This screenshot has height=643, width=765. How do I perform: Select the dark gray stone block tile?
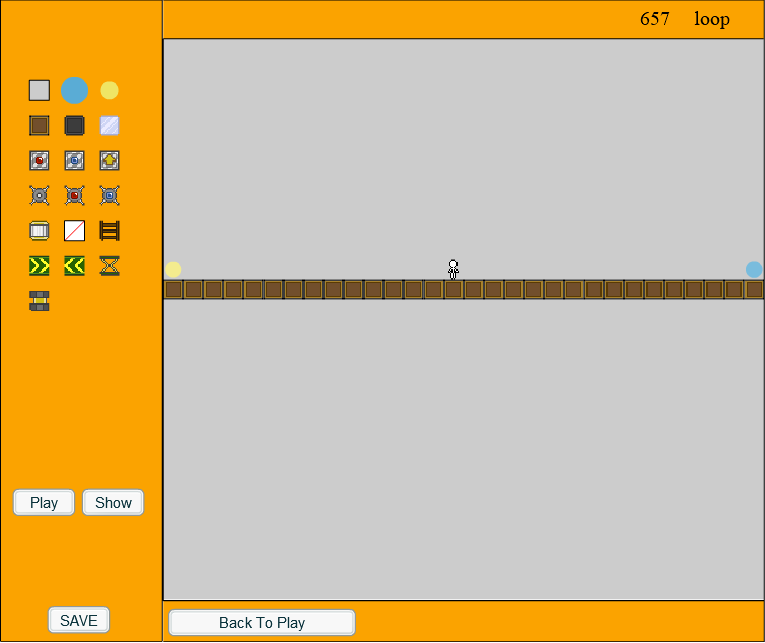click(x=75, y=125)
